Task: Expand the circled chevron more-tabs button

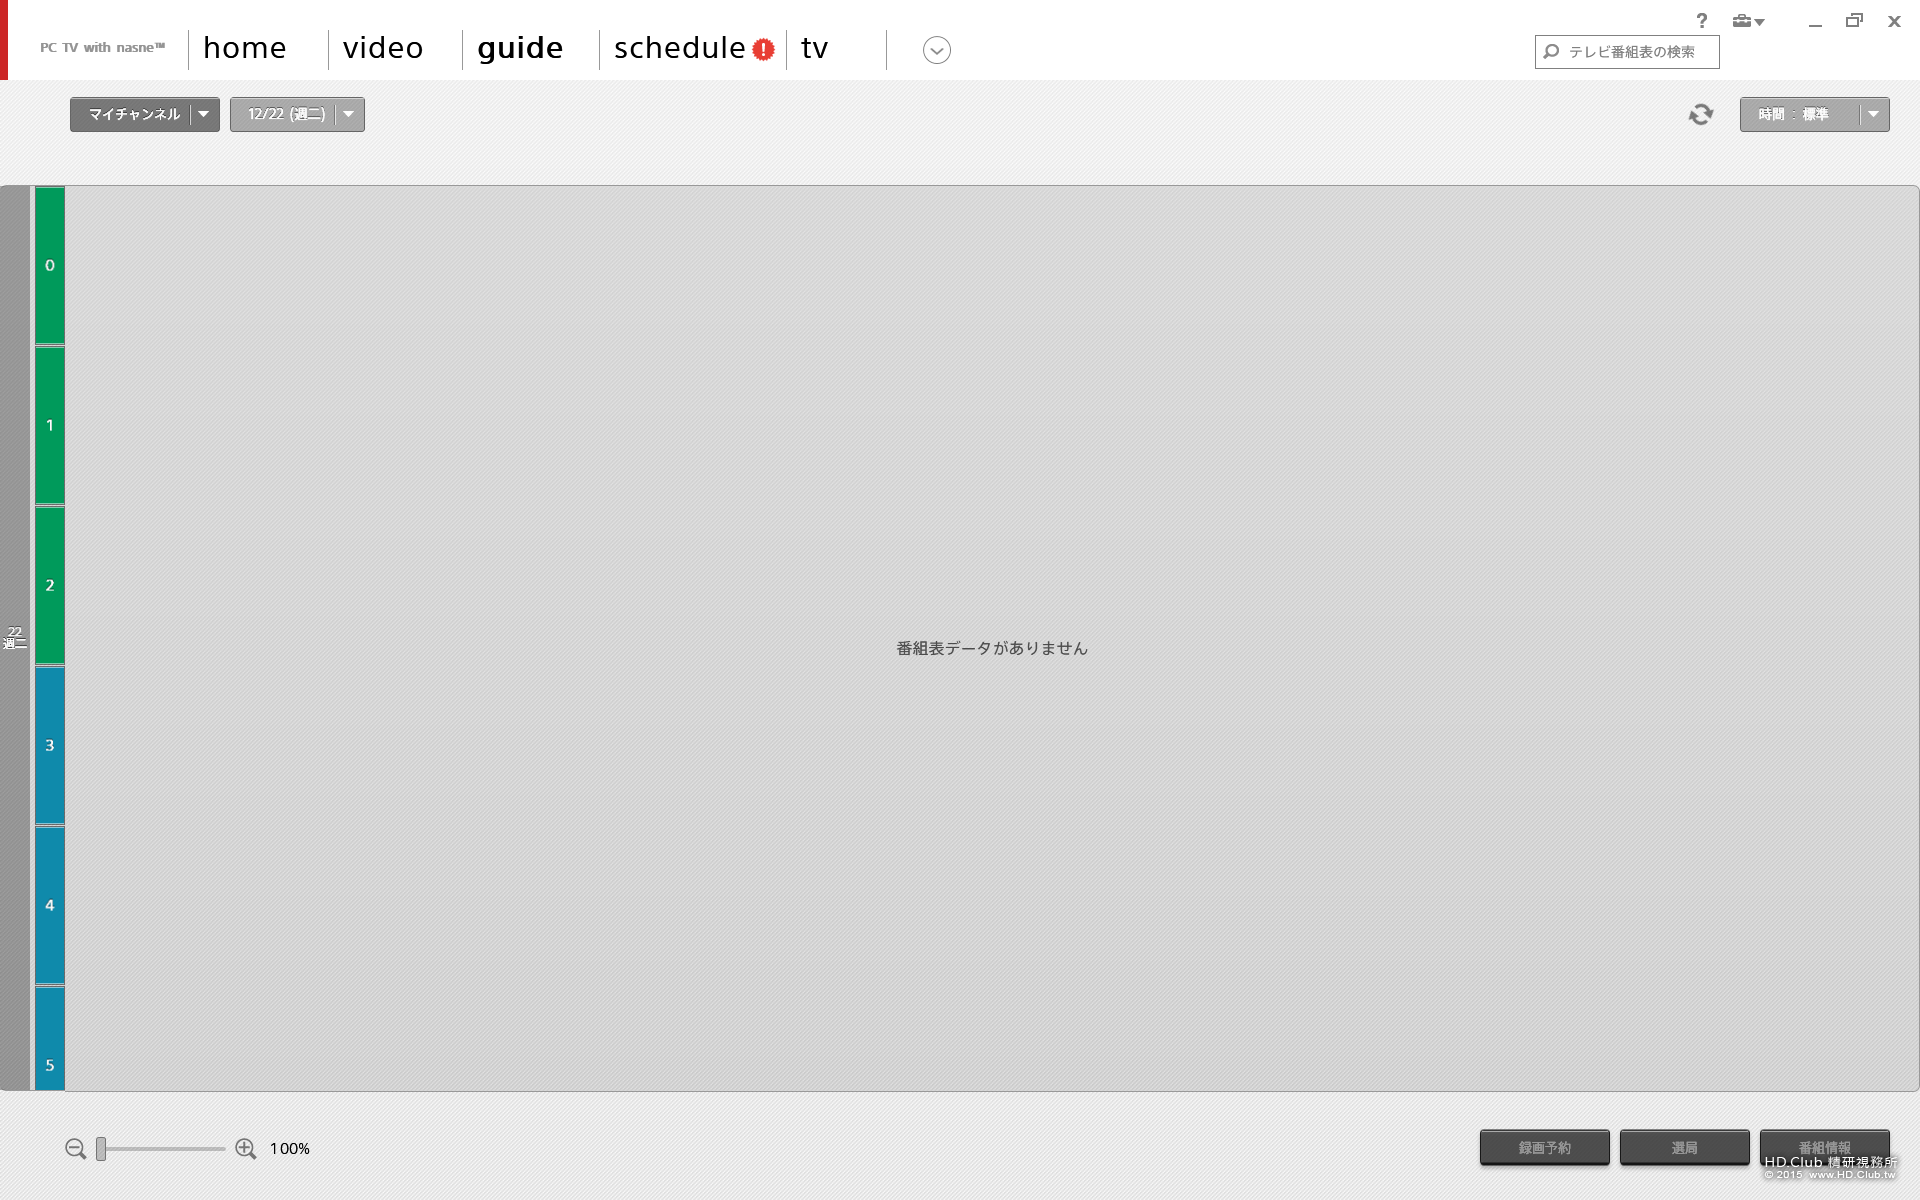Action: (937, 50)
